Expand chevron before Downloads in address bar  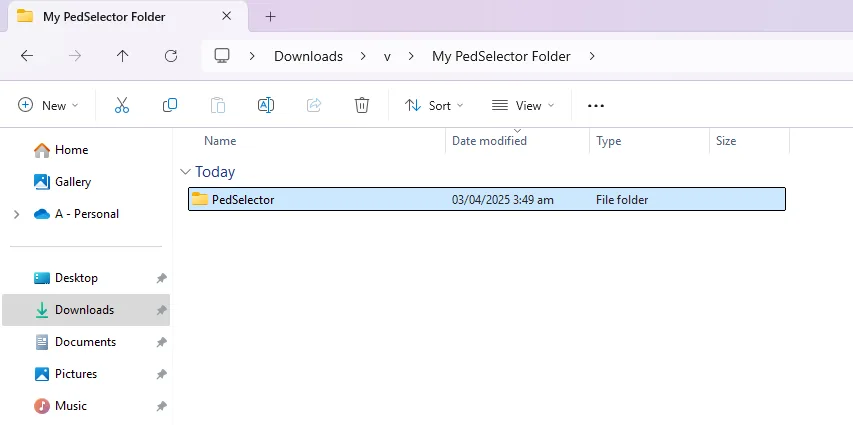point(252,56)
